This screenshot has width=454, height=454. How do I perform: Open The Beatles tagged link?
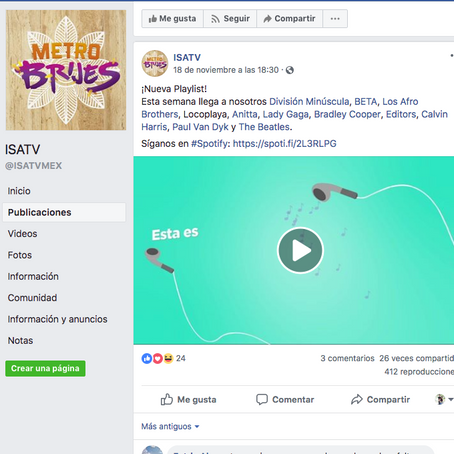pos(264,127)
